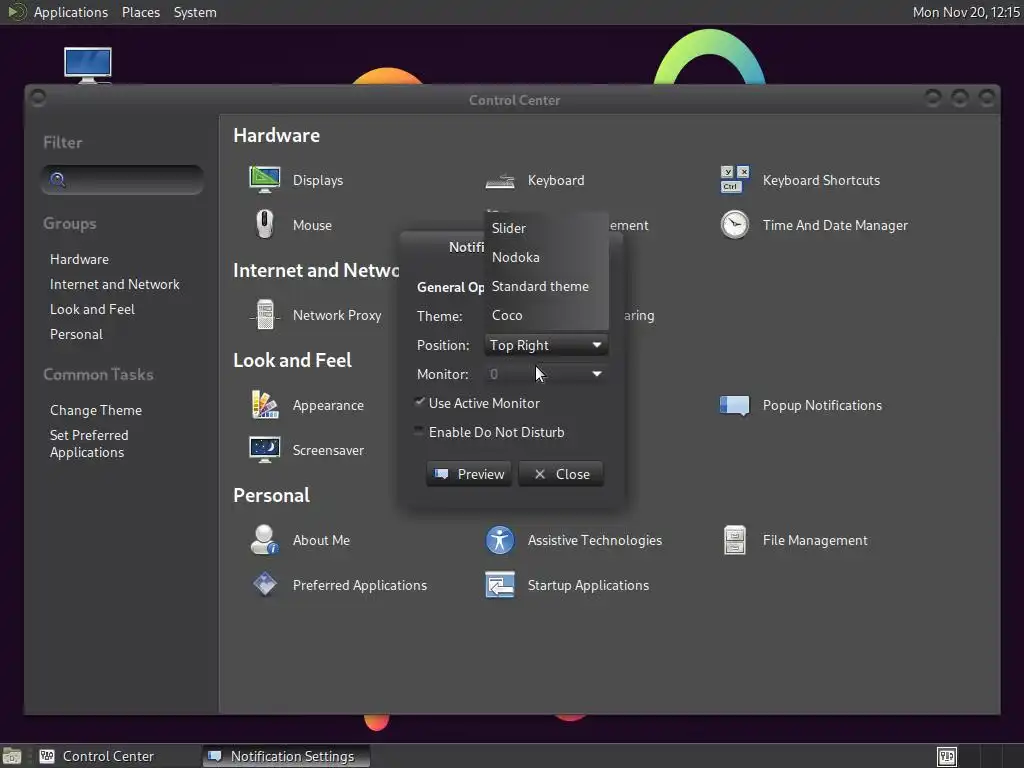This screenshot has width=1024, height=768.
Task: Open the Mouse settings icon
Action: (x=264, y=225)
